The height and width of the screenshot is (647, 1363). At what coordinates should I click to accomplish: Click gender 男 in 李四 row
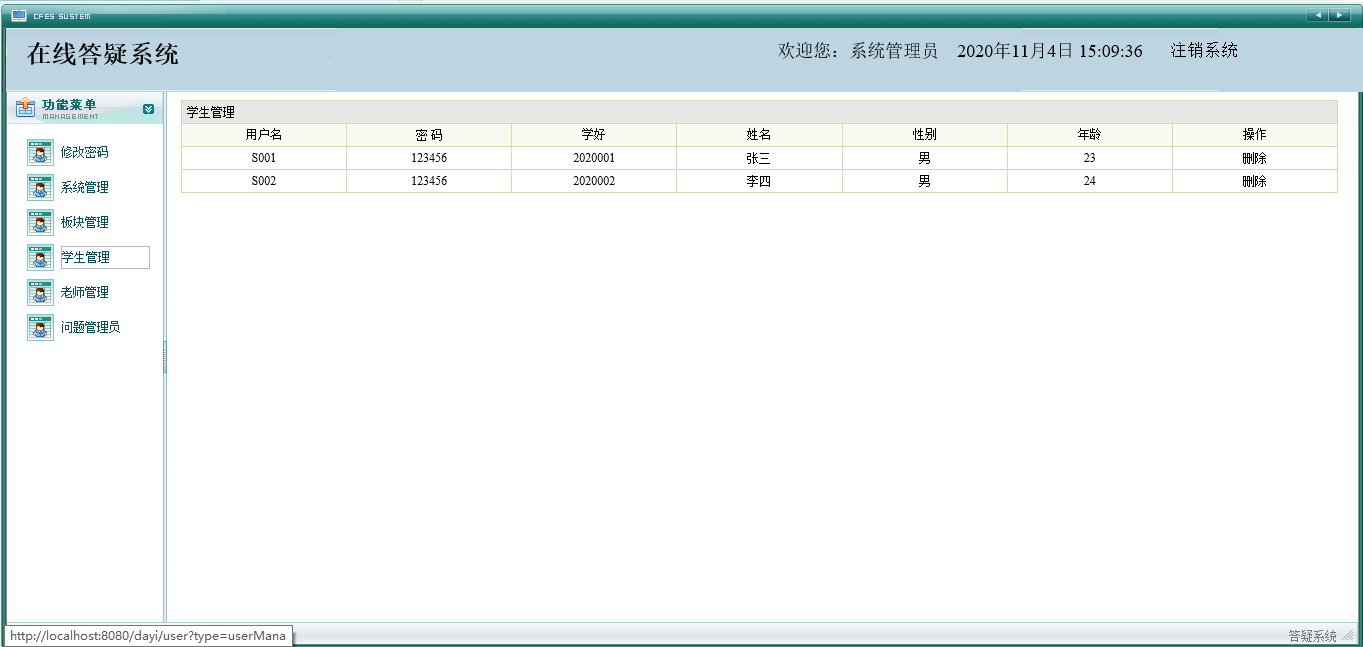tap(925, 181)
